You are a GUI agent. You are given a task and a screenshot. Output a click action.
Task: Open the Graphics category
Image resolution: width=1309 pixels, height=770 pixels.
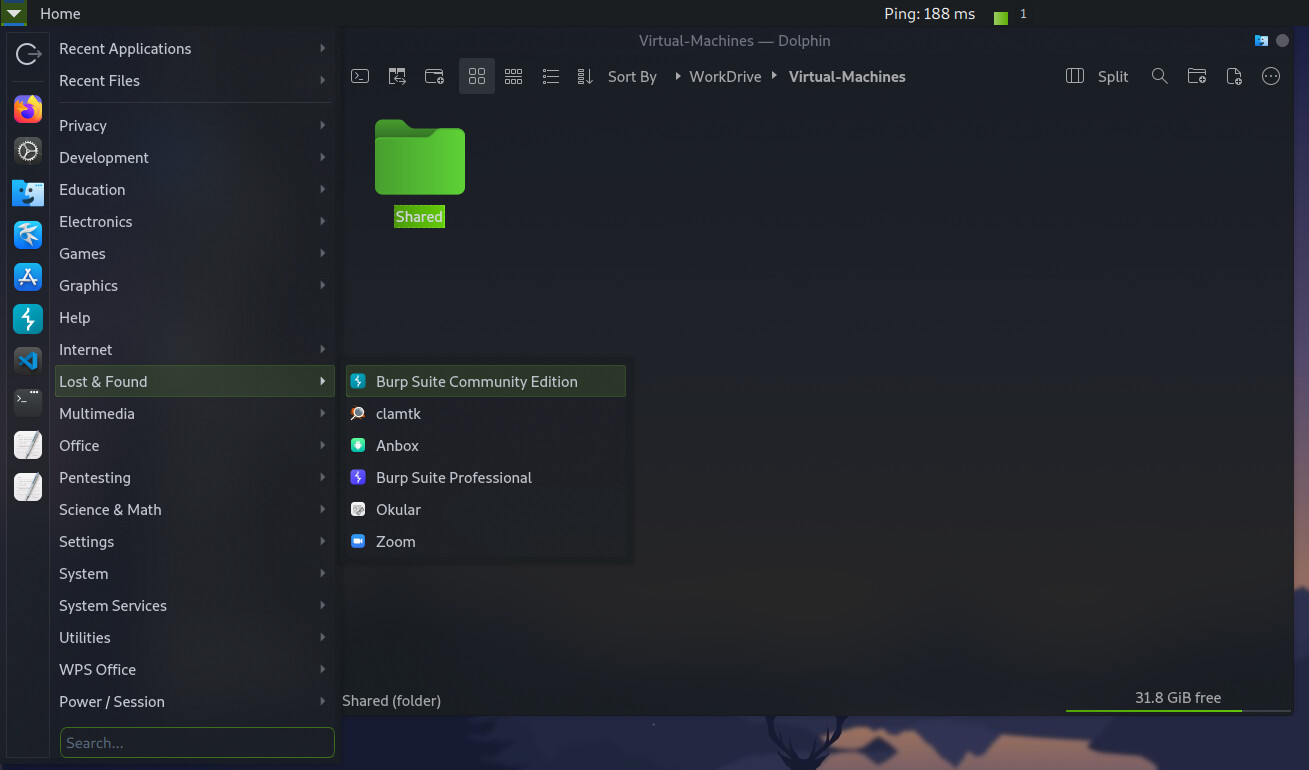[194, 285]
